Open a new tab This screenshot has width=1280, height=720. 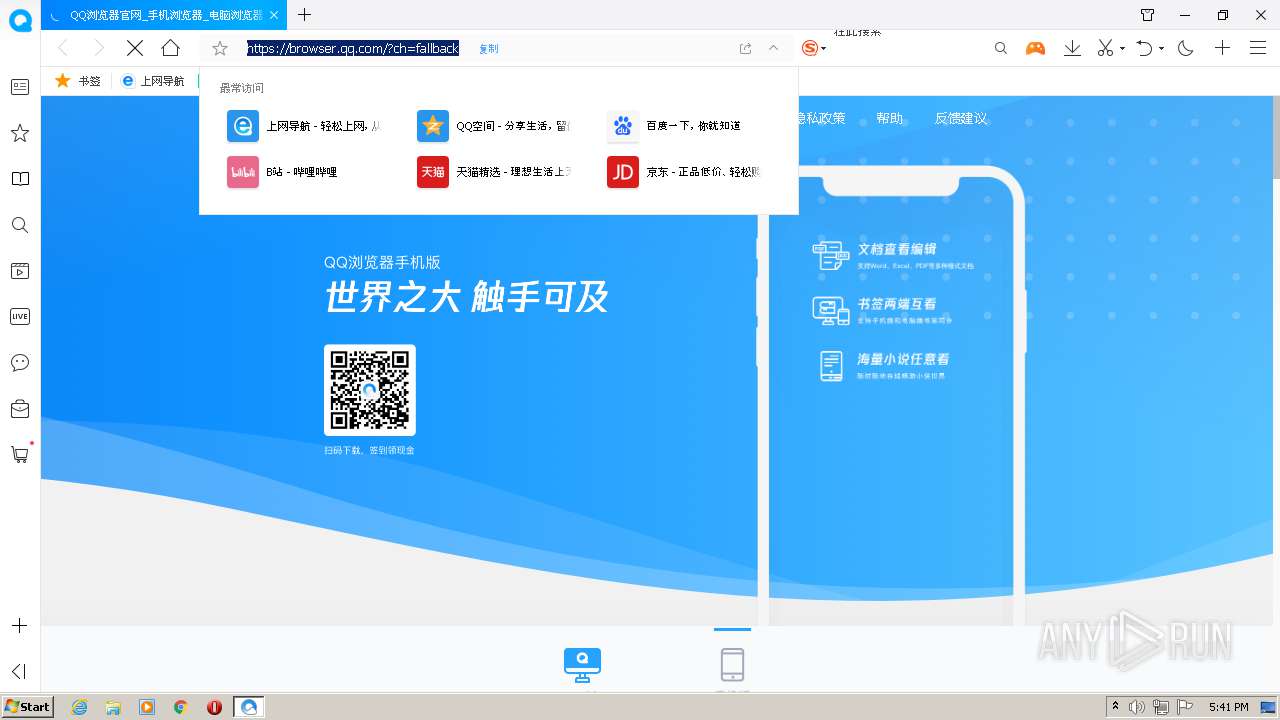305,15
